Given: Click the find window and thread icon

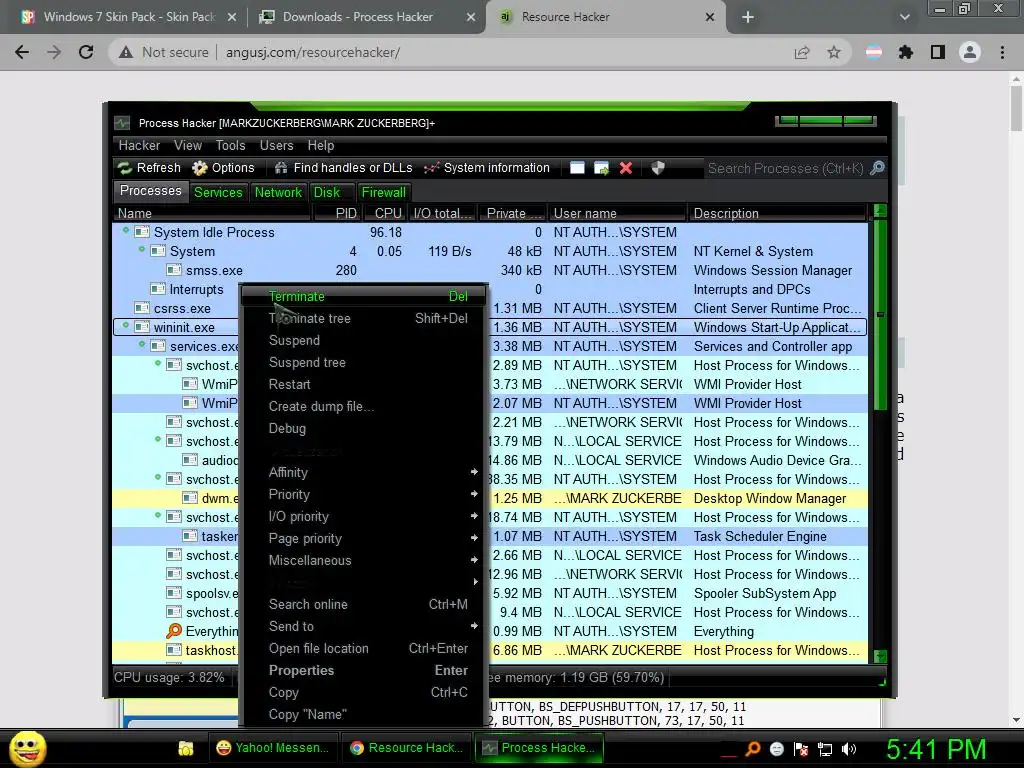Looking at the screenshot, I should (x=601, y=168).
